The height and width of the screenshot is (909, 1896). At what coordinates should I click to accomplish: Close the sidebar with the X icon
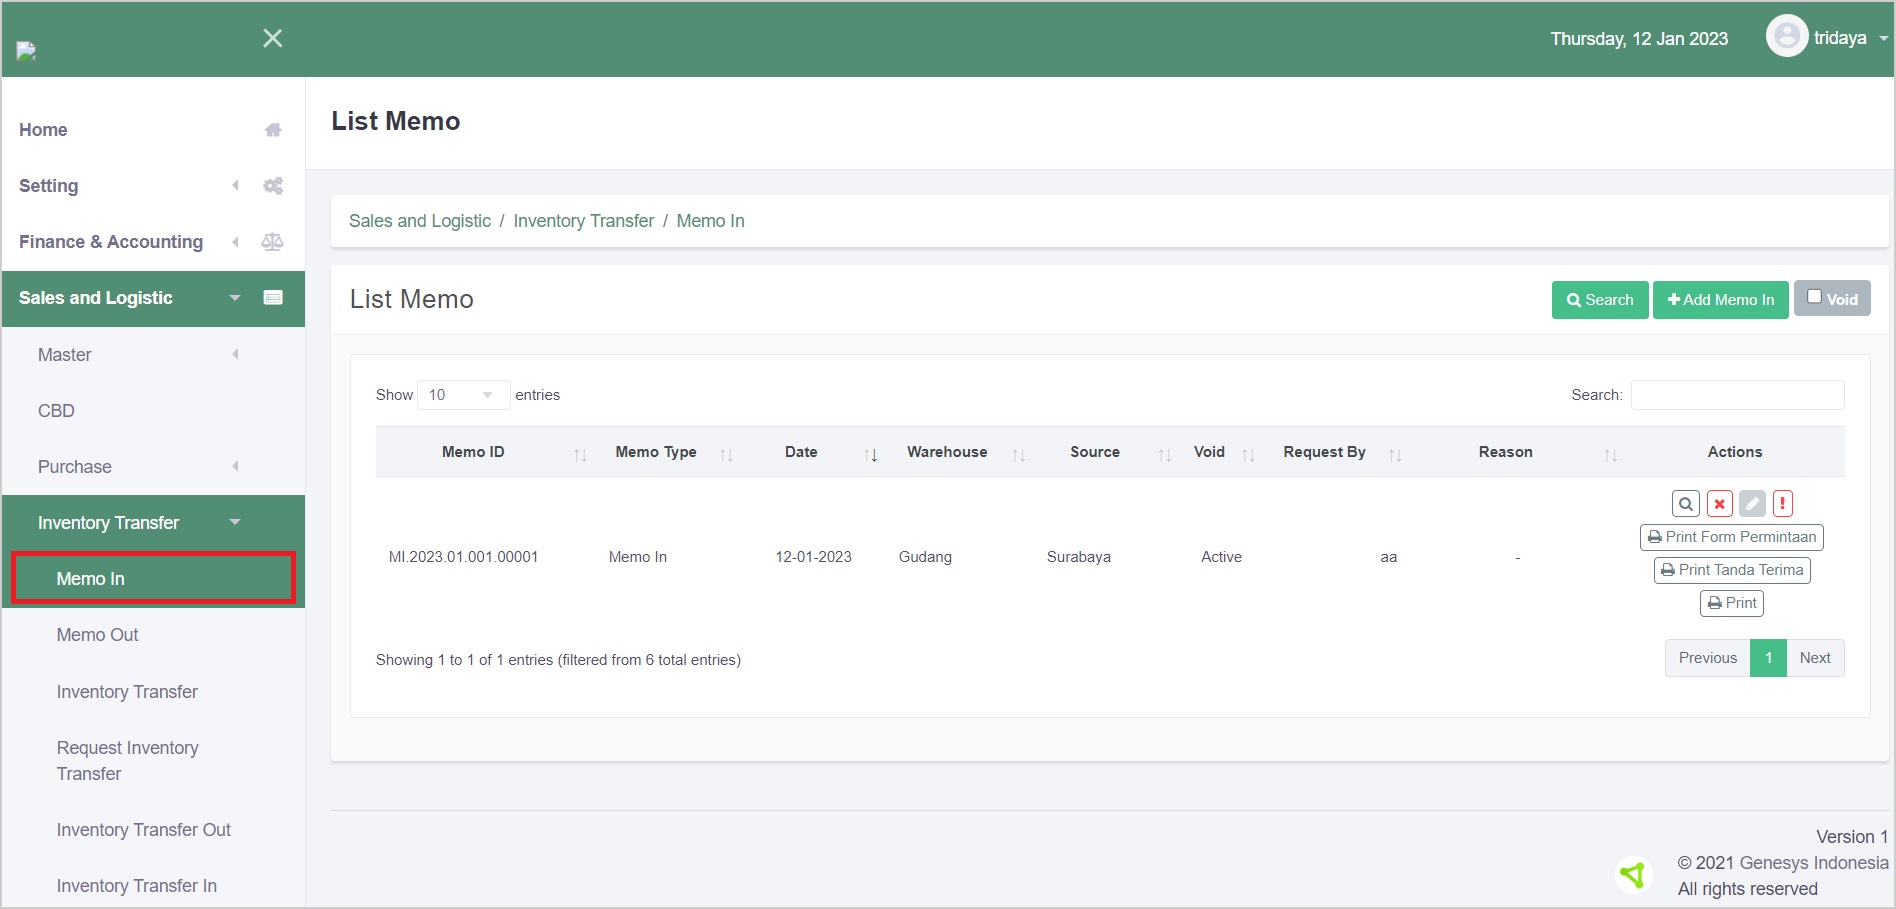(x=272, y=38)
